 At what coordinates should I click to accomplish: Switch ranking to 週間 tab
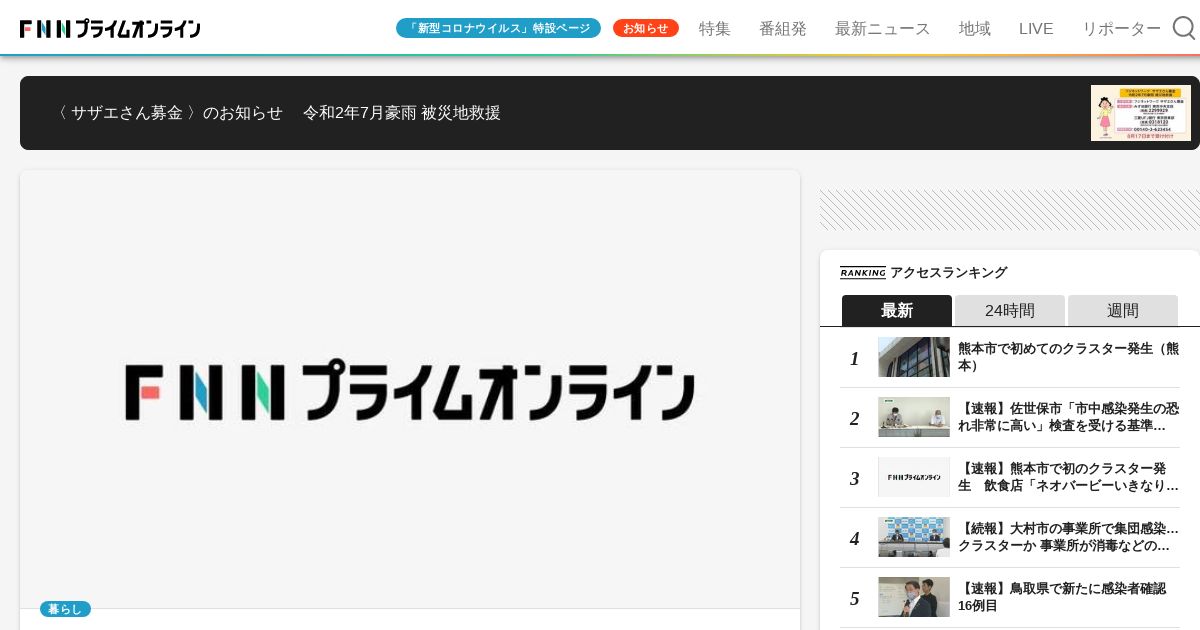pyautogui.click(x=1123, y=310)
